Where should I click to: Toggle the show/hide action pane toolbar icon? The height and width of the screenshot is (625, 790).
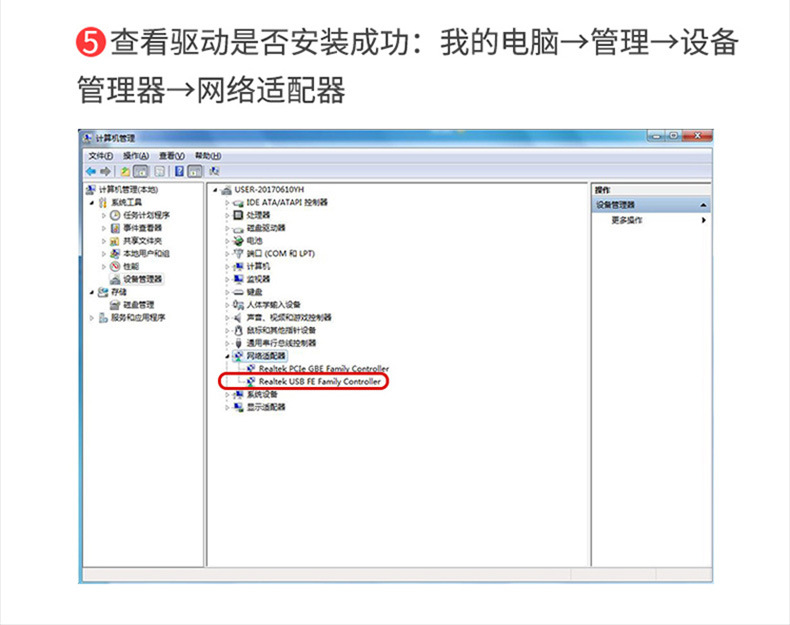[195, 171]
